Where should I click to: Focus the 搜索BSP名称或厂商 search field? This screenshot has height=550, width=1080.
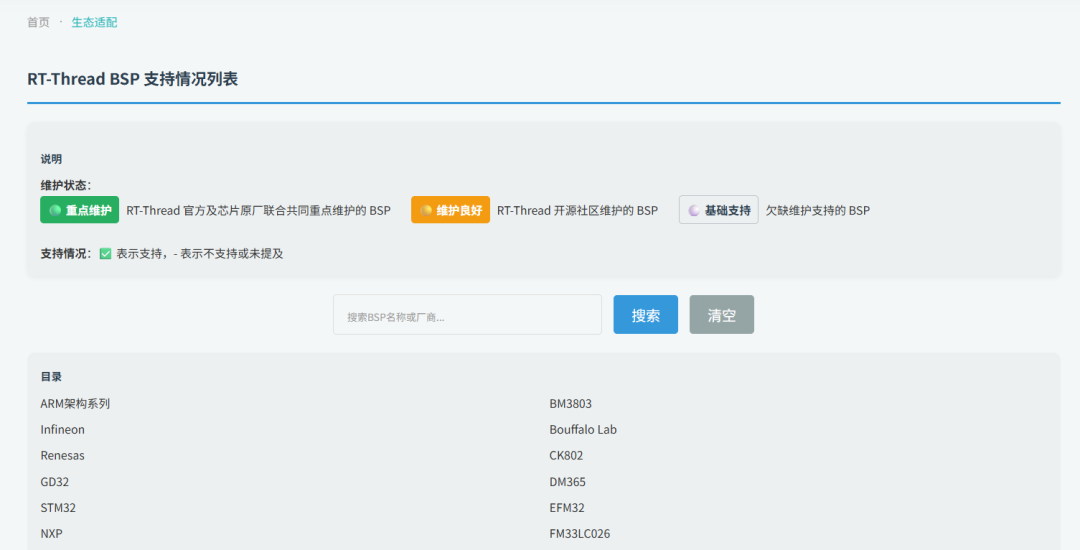[x=467, y=315]
